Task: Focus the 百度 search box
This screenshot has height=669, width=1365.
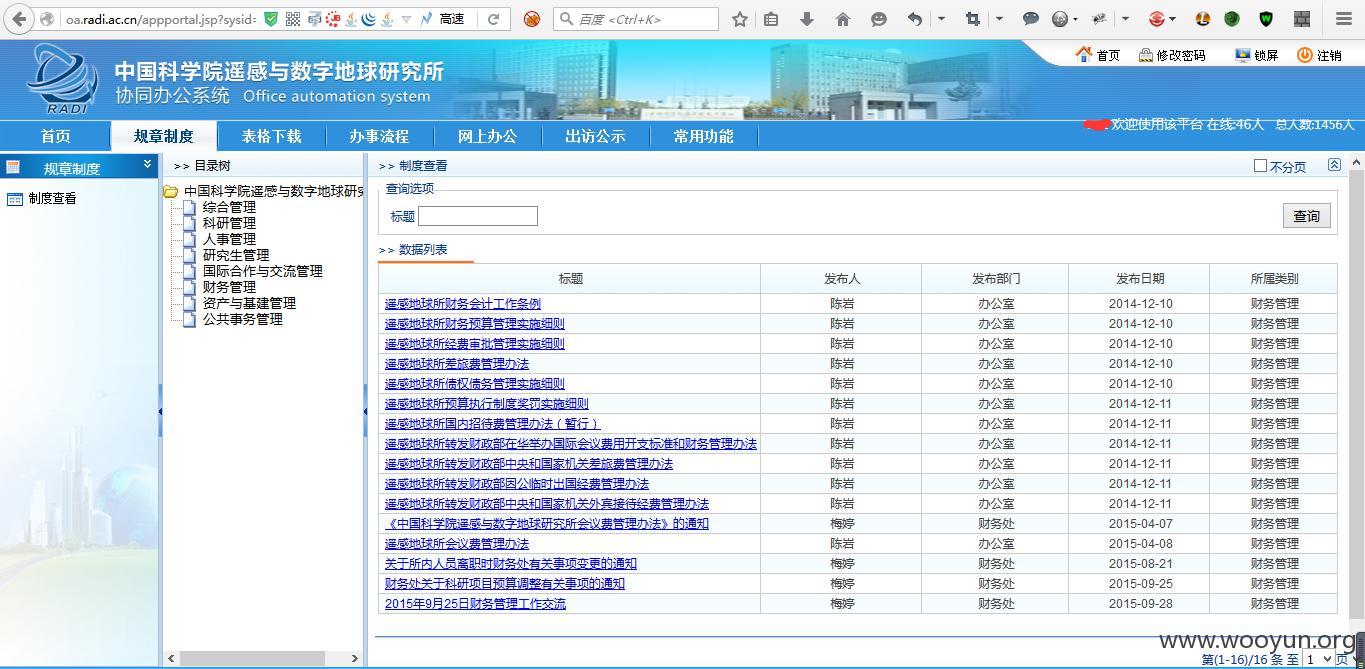Action: (x=636, y=19)
